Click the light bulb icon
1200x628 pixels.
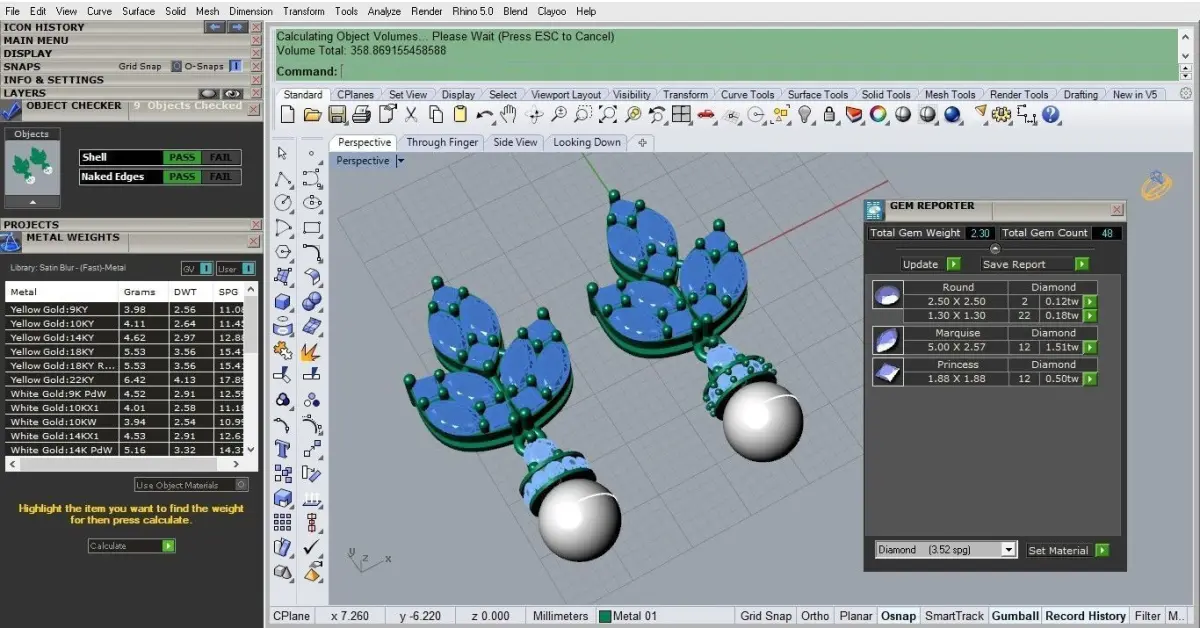(x=806, y=115)
